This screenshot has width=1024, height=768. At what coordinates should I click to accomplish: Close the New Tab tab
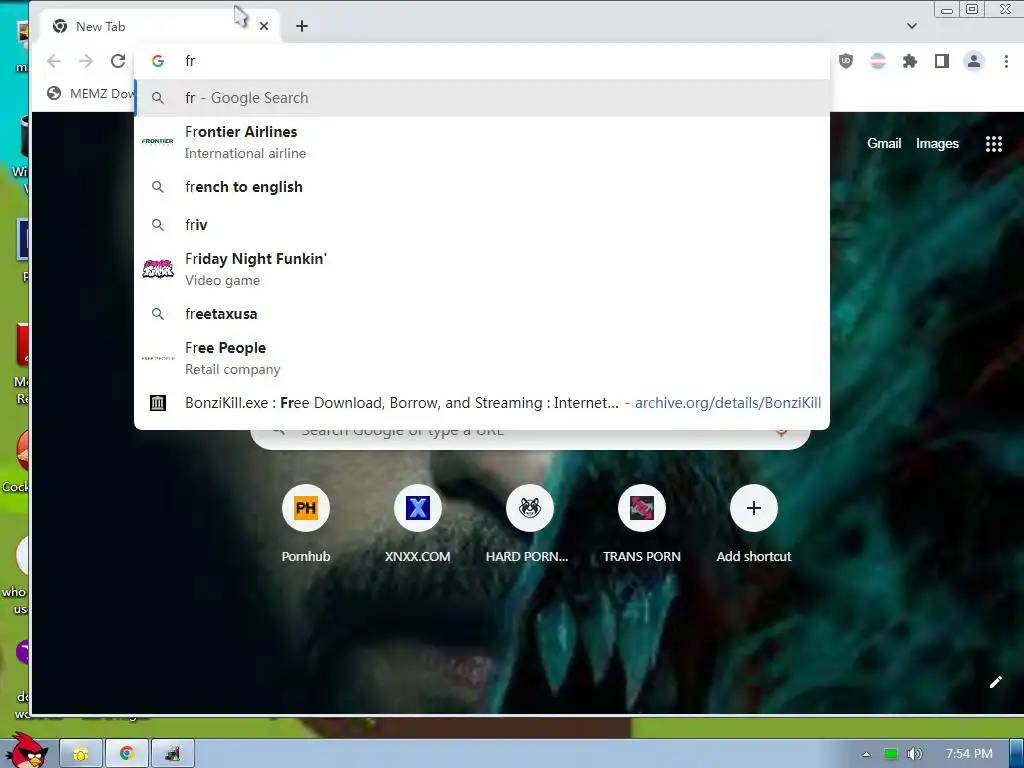[264, 26]
